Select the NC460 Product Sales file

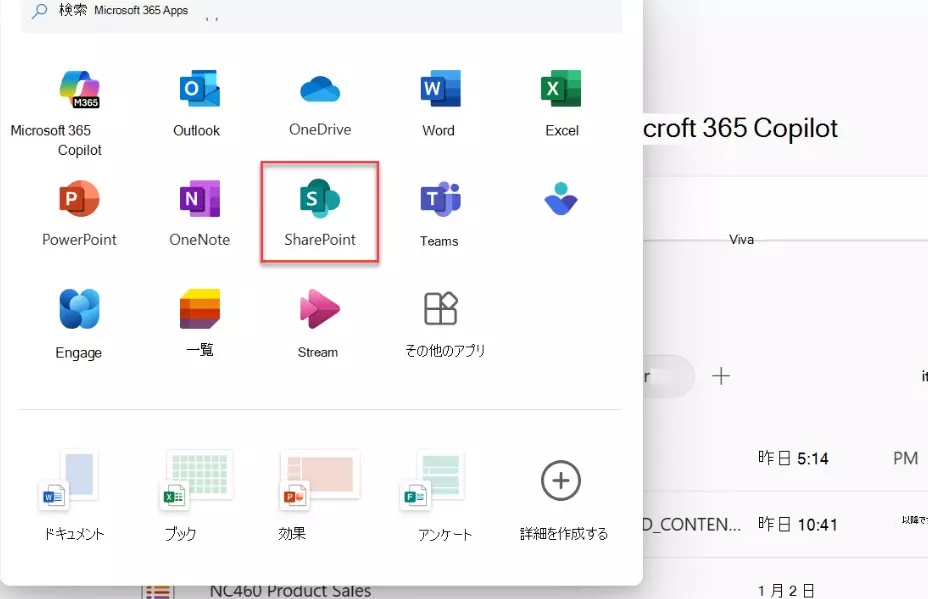tap(290, 590)
